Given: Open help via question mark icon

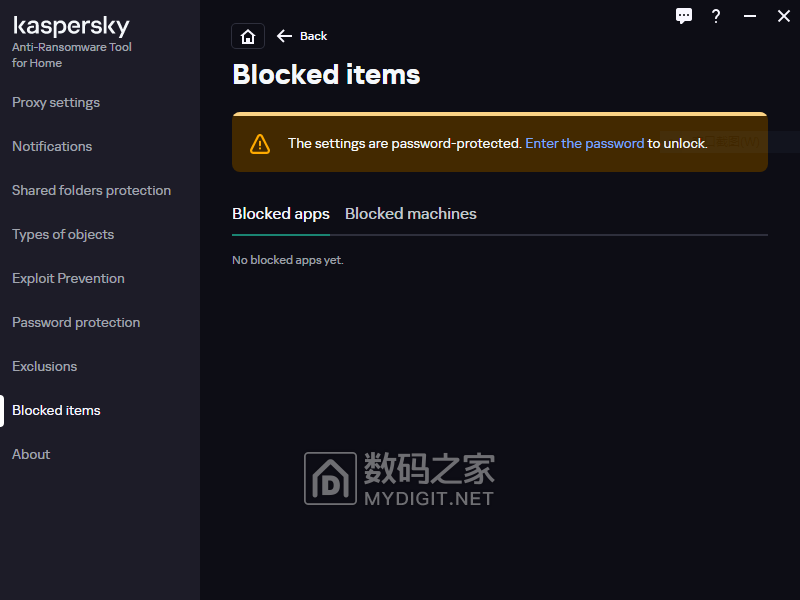Looking at the screenshot, I should point(716,16).
